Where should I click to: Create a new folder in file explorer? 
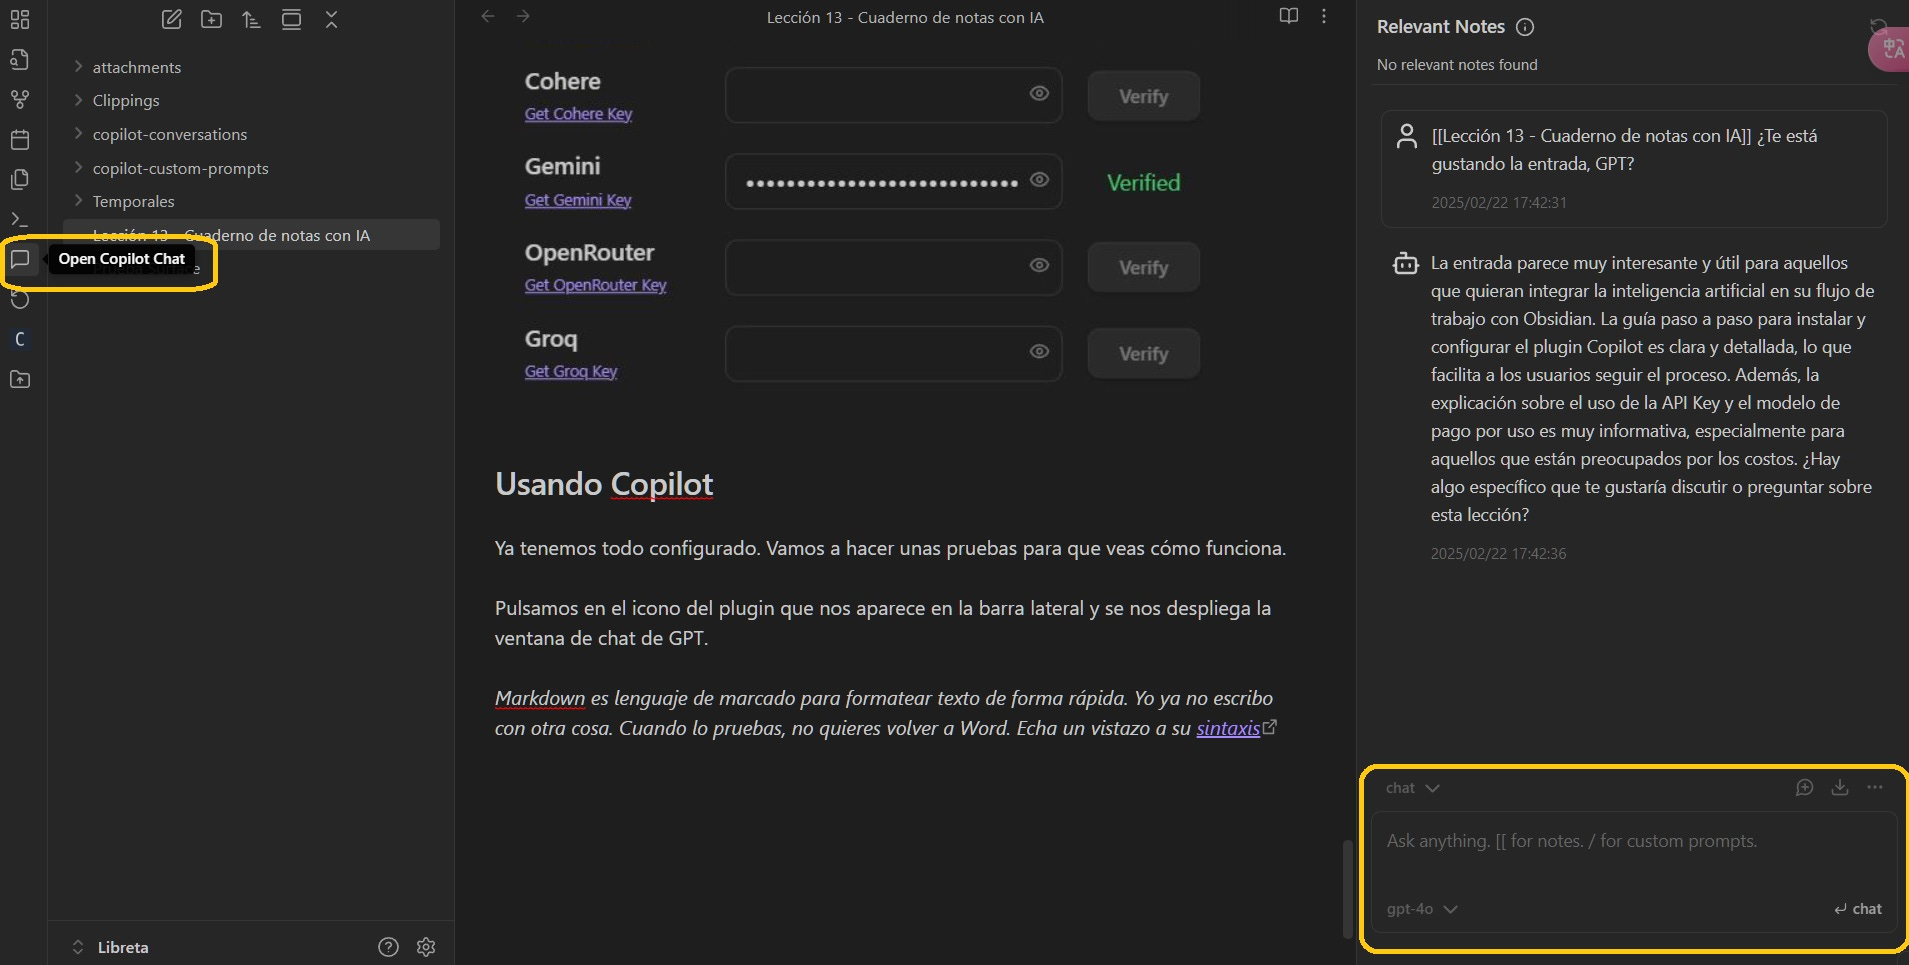[x=211, y=19]
